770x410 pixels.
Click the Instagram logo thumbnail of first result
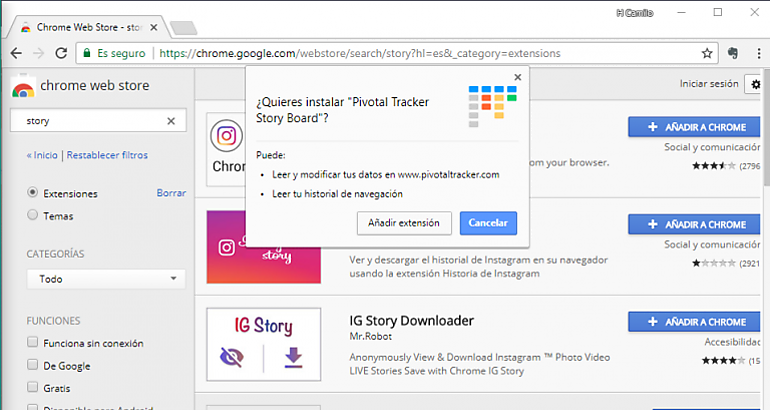pyautogui.click(x=226, y=136)
